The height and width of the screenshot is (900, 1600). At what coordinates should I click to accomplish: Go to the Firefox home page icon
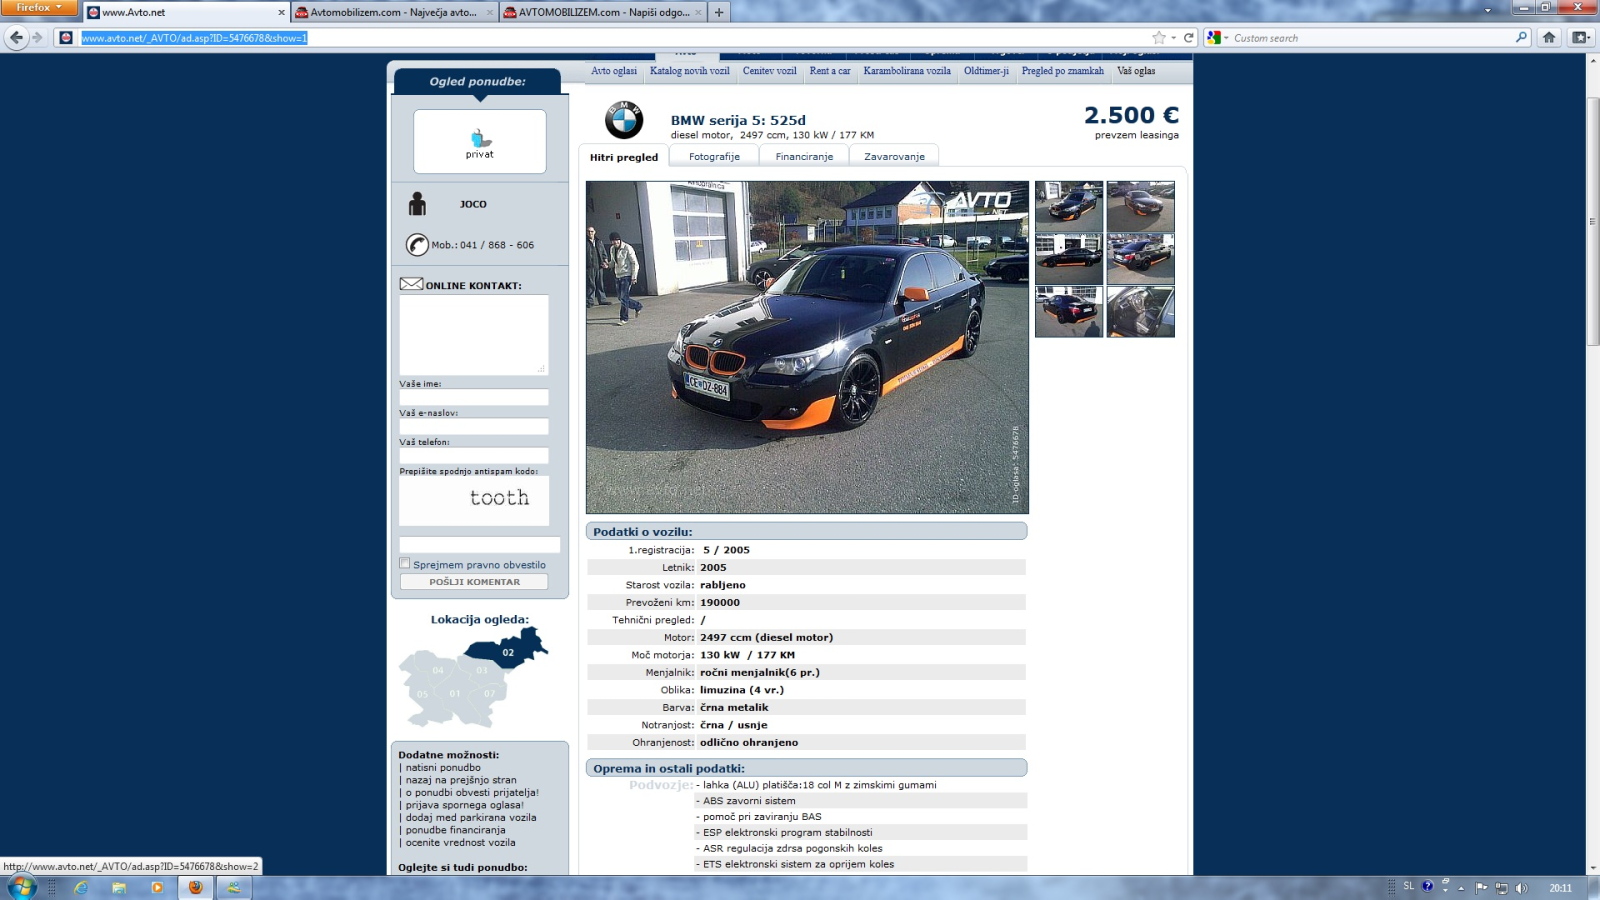pyautogui.click(x=1549, y=37)
